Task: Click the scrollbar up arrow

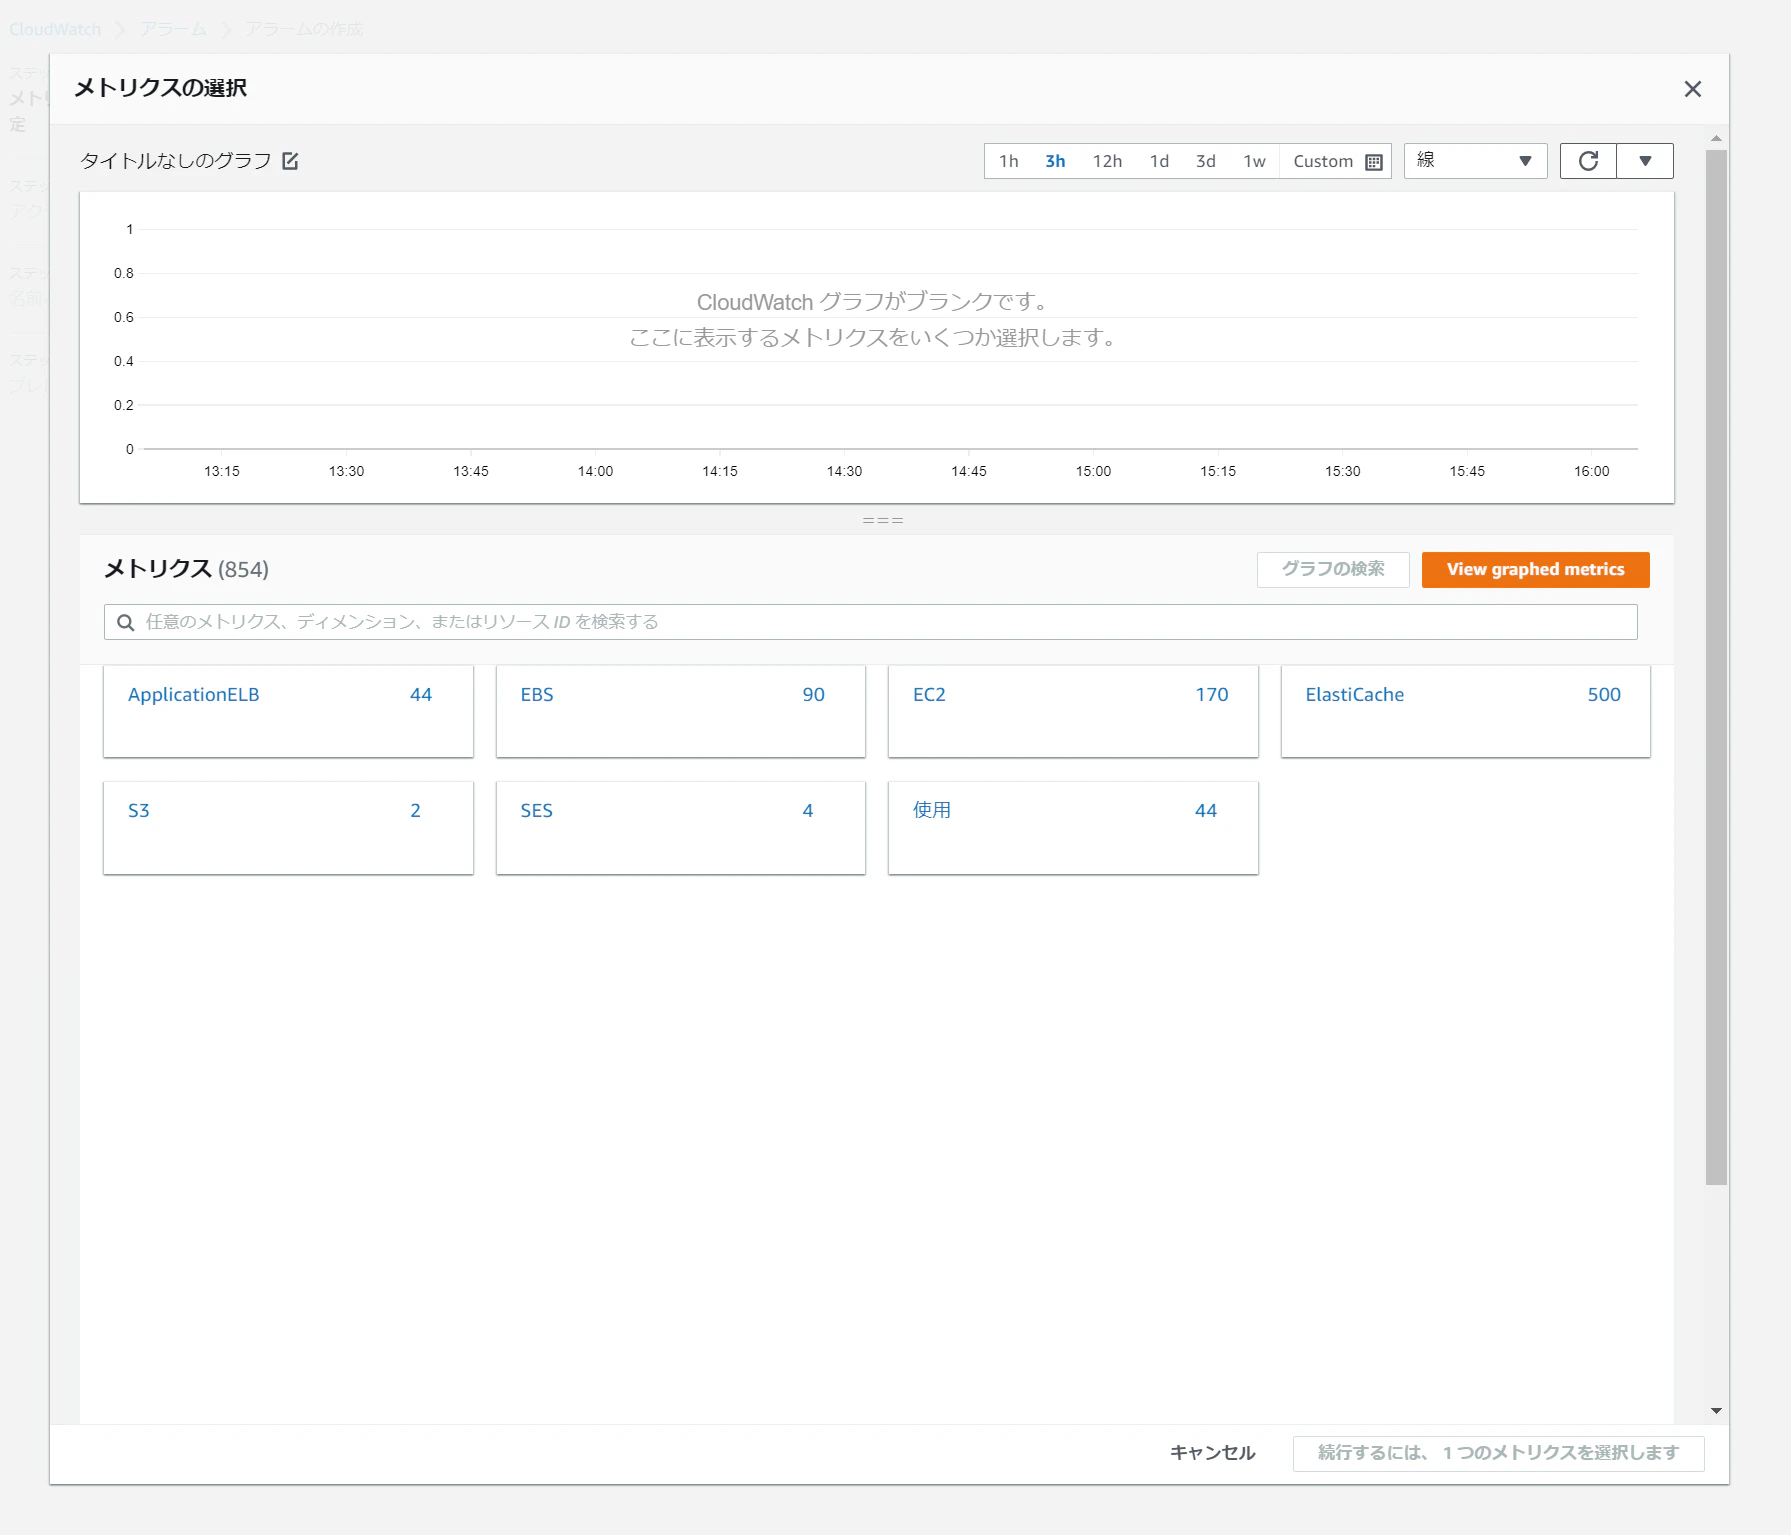Action: (x=1716, y=138)
